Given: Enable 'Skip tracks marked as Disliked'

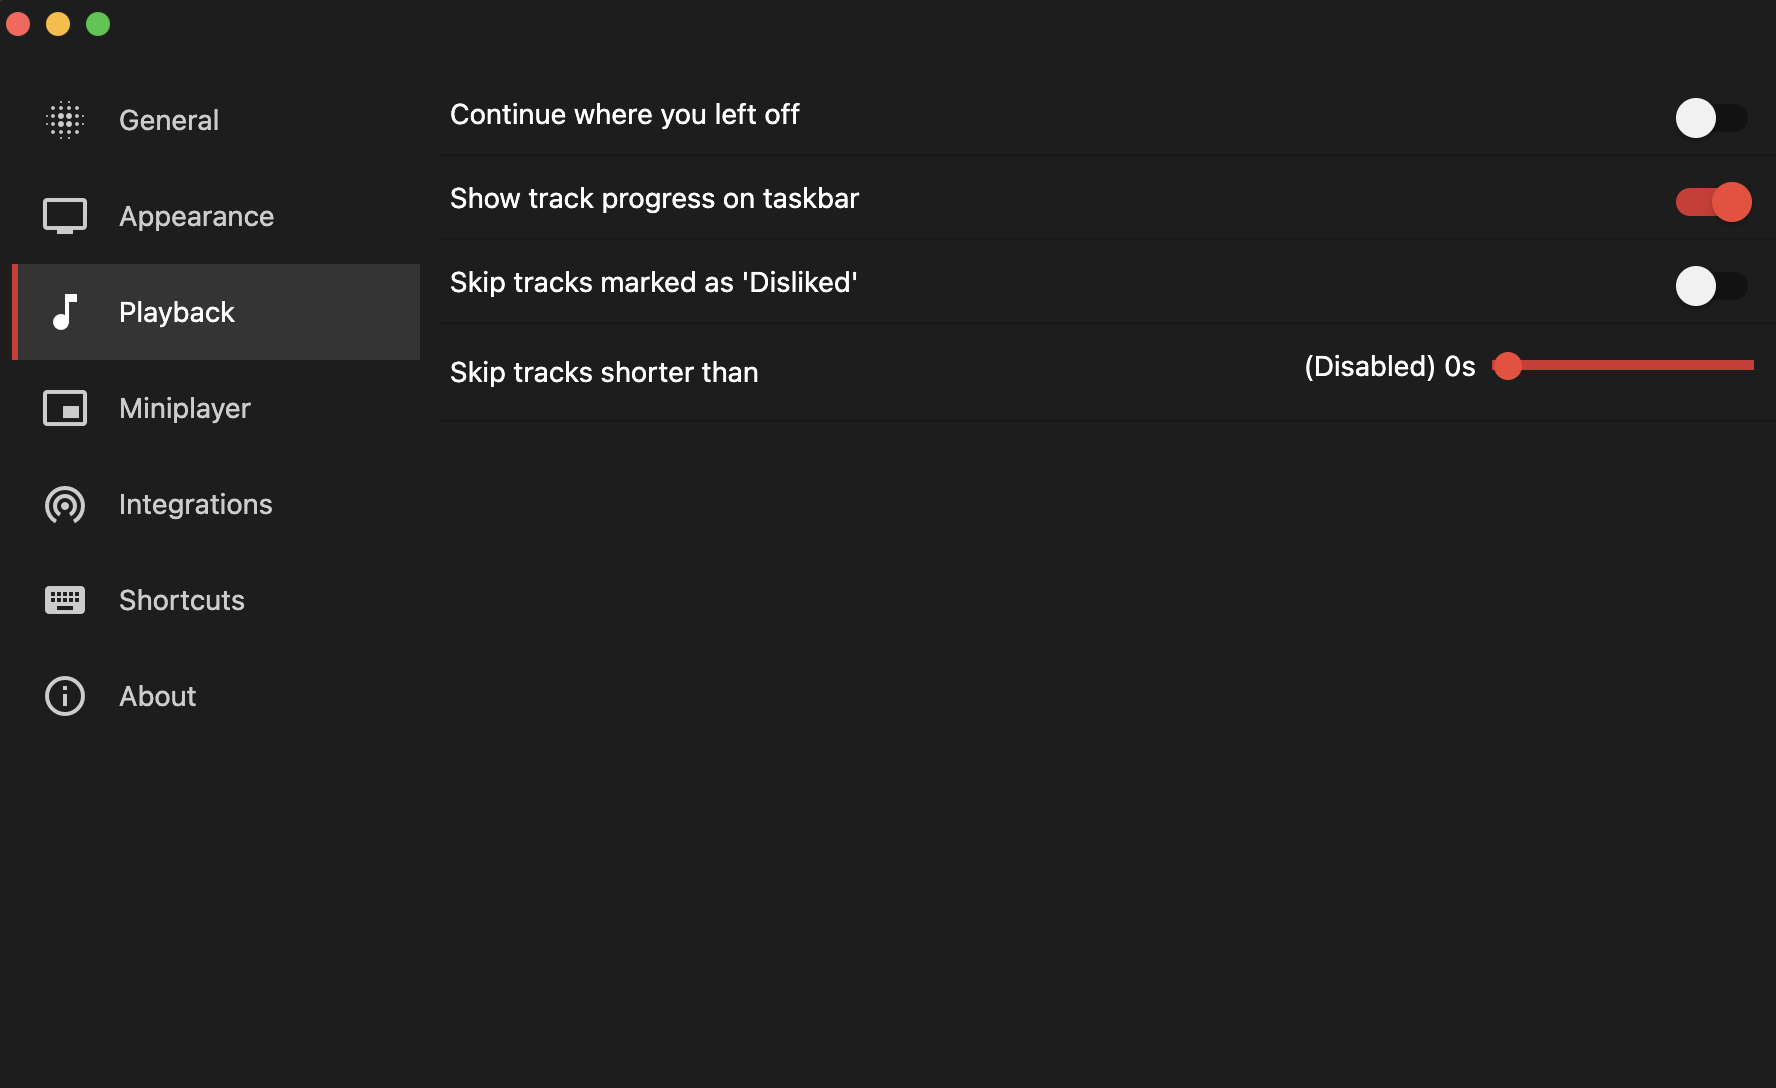Looking at the screenshot, I should [x=1711, y=286].
